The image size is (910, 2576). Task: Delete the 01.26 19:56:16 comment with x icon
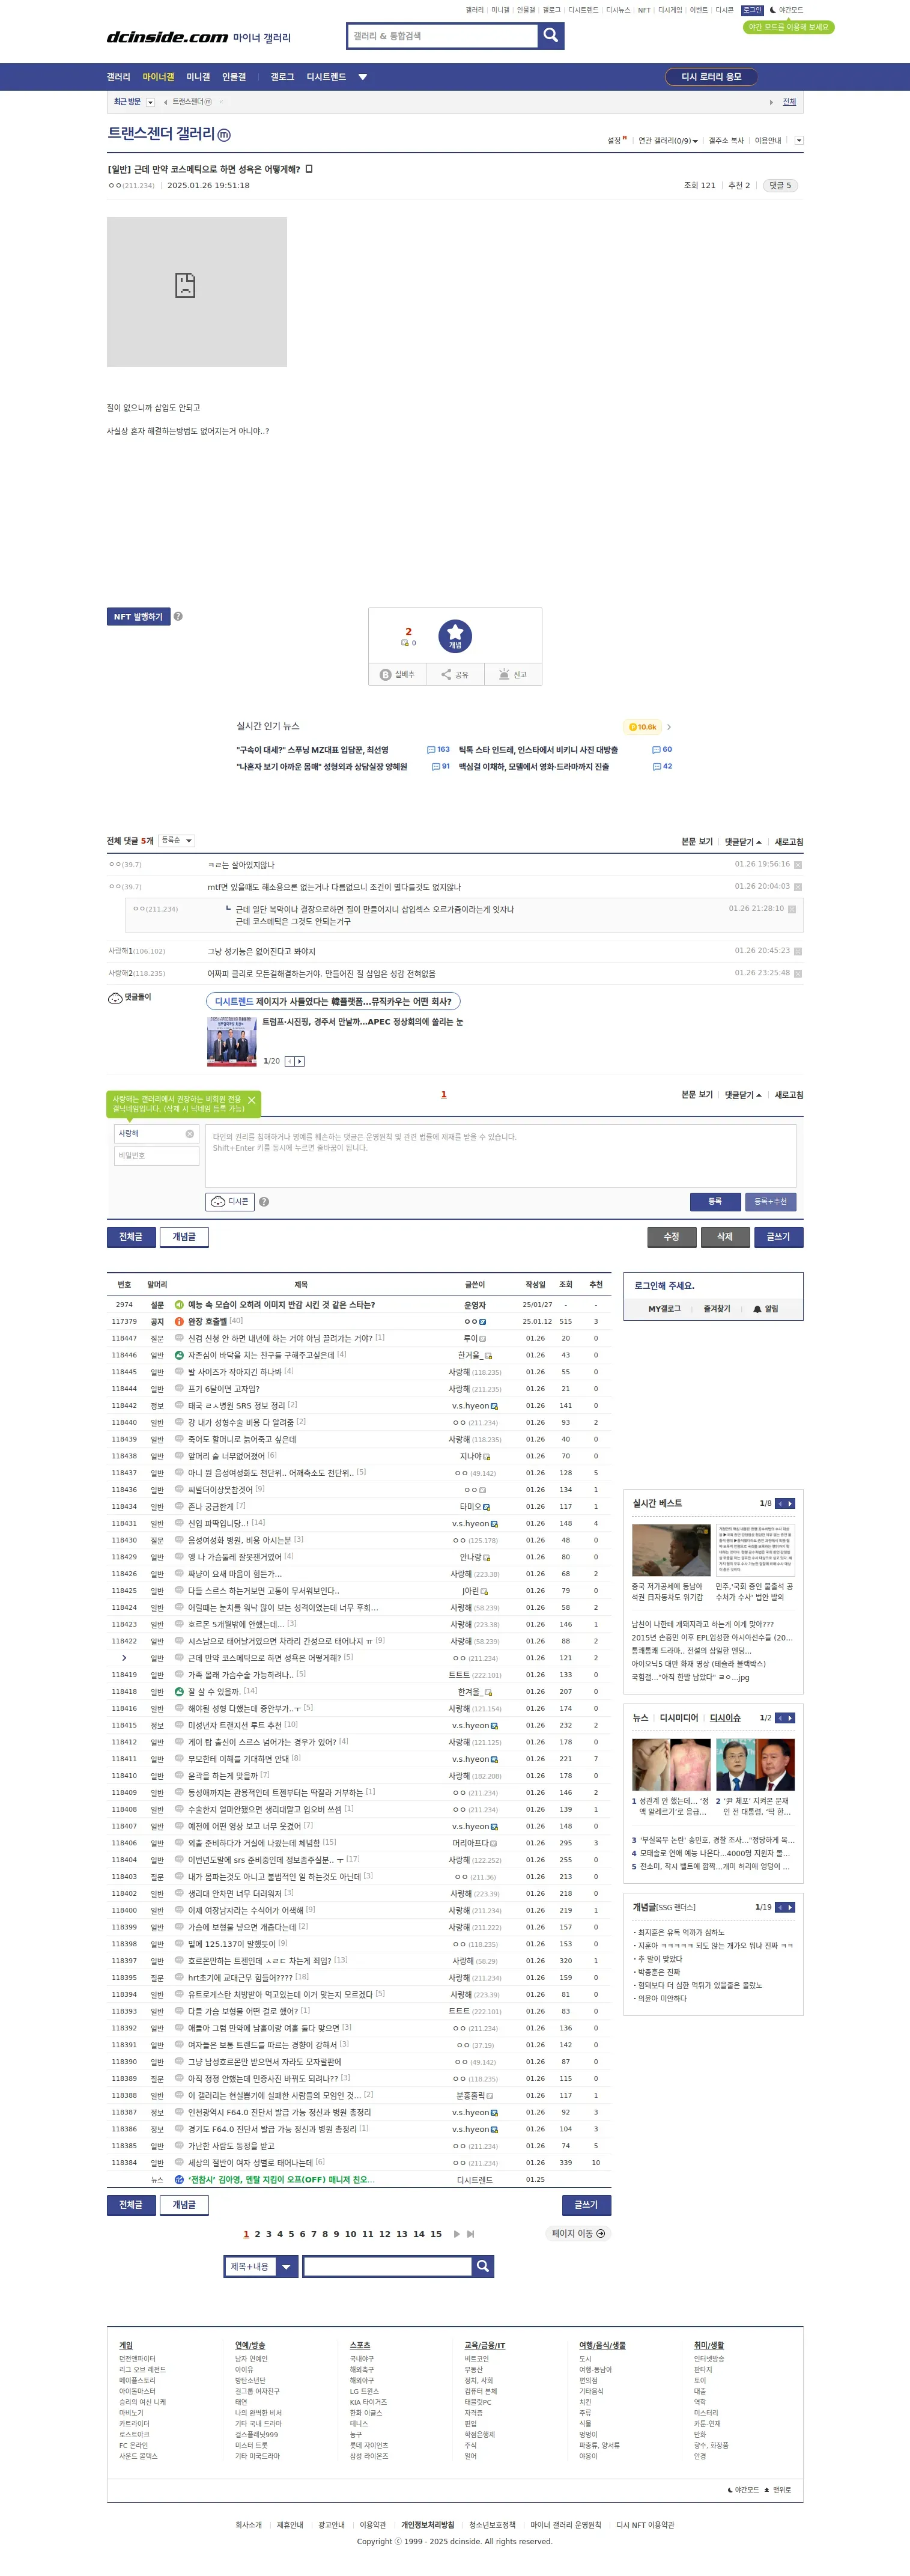(x=797, y=865)
